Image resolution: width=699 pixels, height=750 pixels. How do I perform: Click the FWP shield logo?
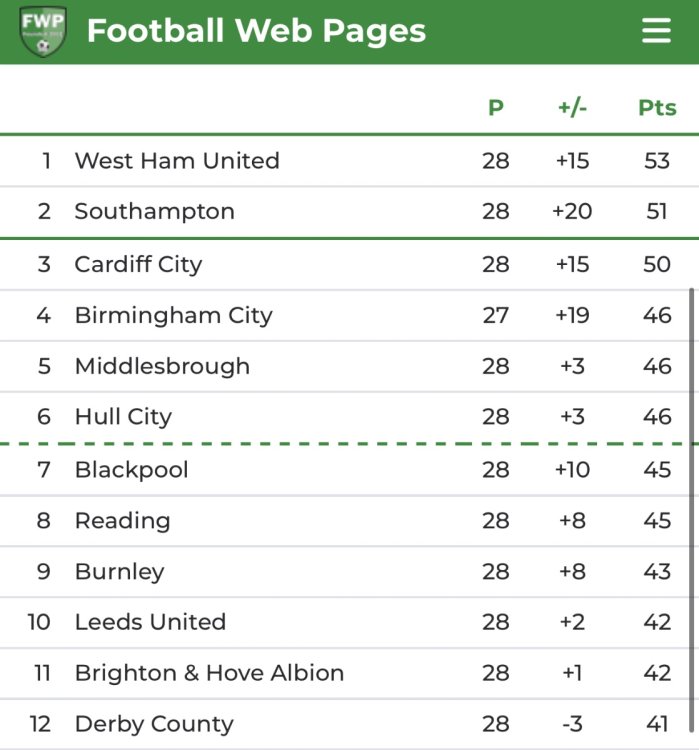[43, 31]
